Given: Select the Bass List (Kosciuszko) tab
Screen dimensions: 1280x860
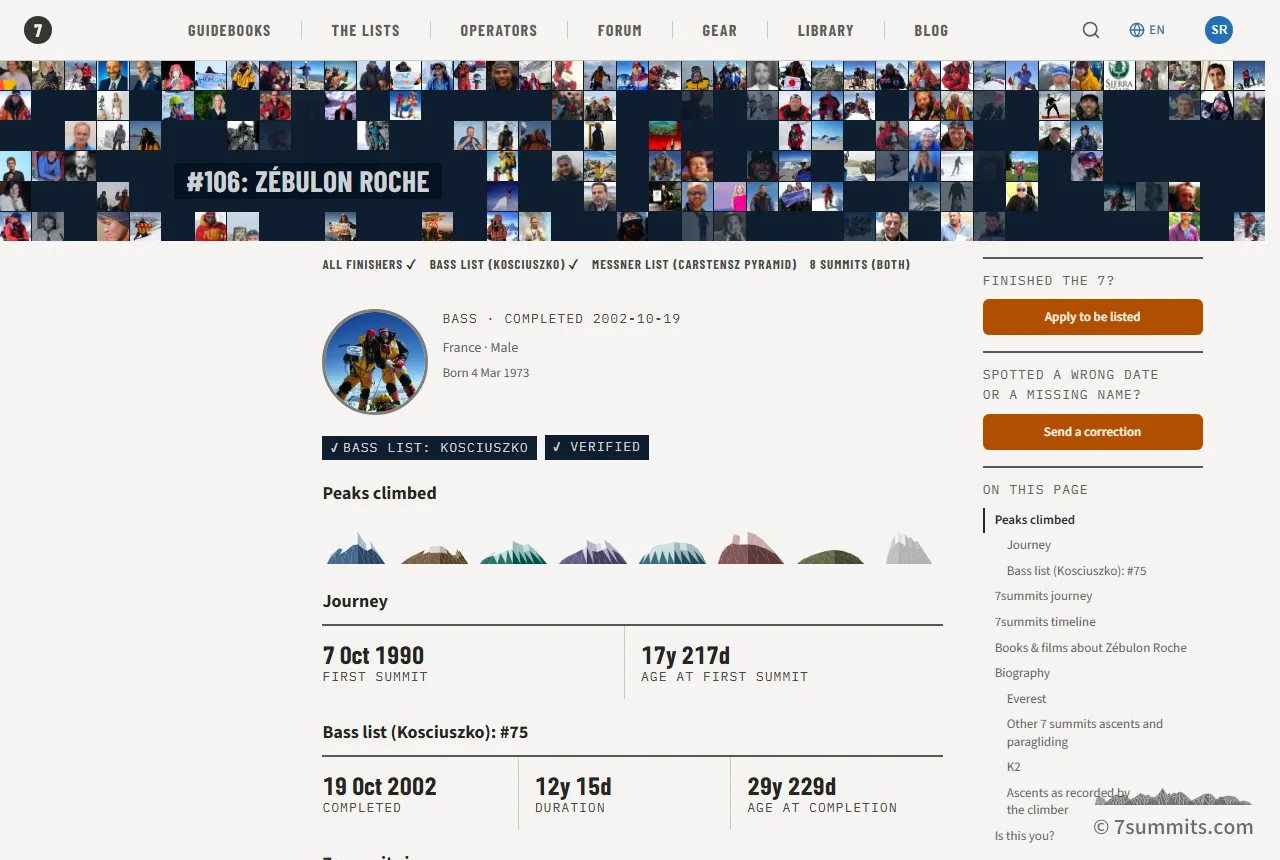Looking at the screenshot, I should coord(504,265).
